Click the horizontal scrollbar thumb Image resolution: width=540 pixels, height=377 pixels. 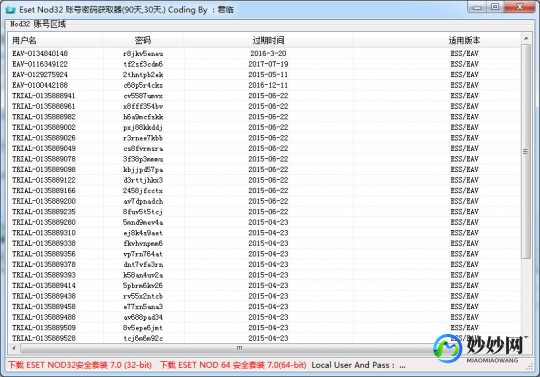click(x=238, y=348)
